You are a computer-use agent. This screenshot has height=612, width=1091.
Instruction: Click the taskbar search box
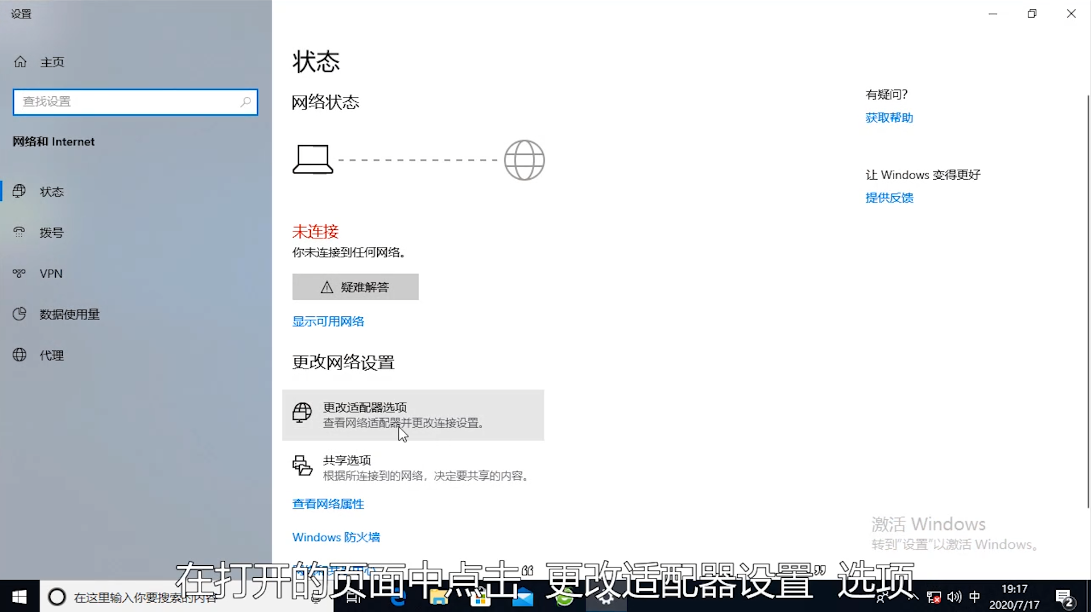point(140,597)
